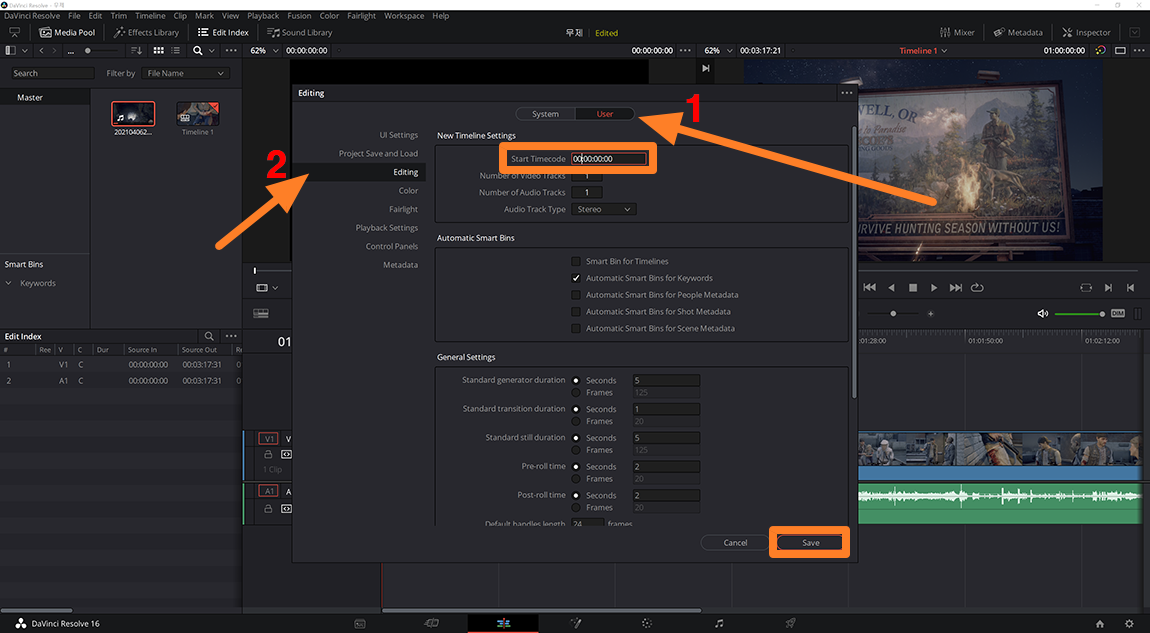This screenshot has height=633, width=1150.
Task: Switch media pool to thumbnail grid view
Action: click(158, 51)
